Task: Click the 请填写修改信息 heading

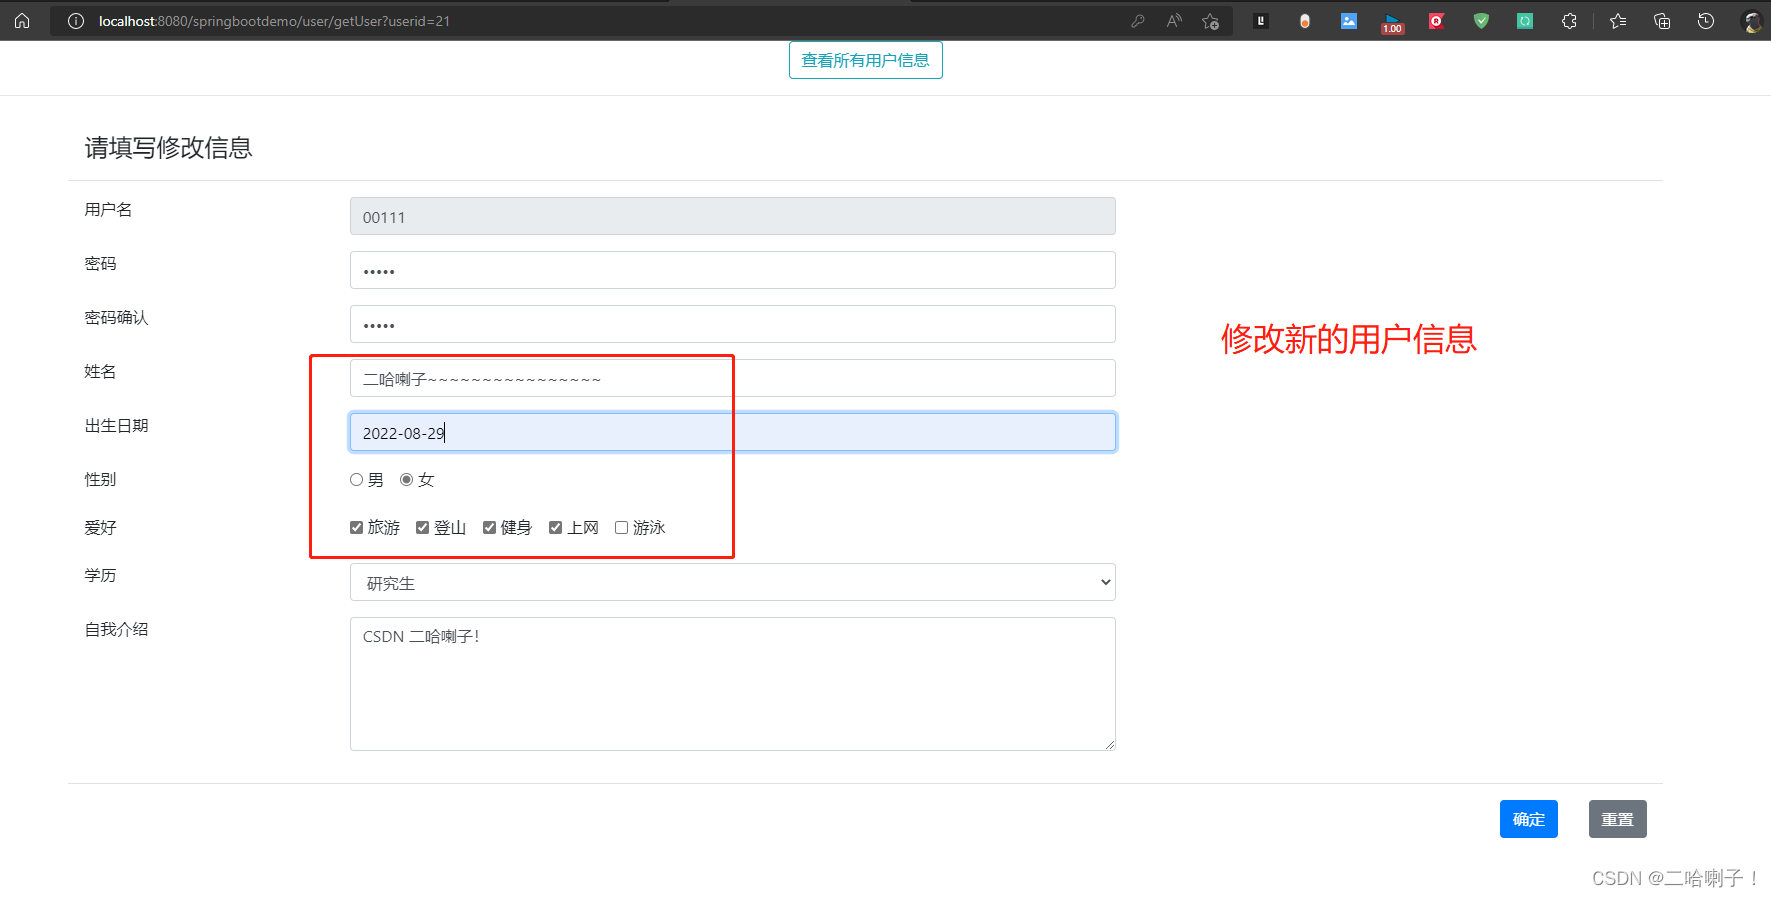Action: [168, 148]
